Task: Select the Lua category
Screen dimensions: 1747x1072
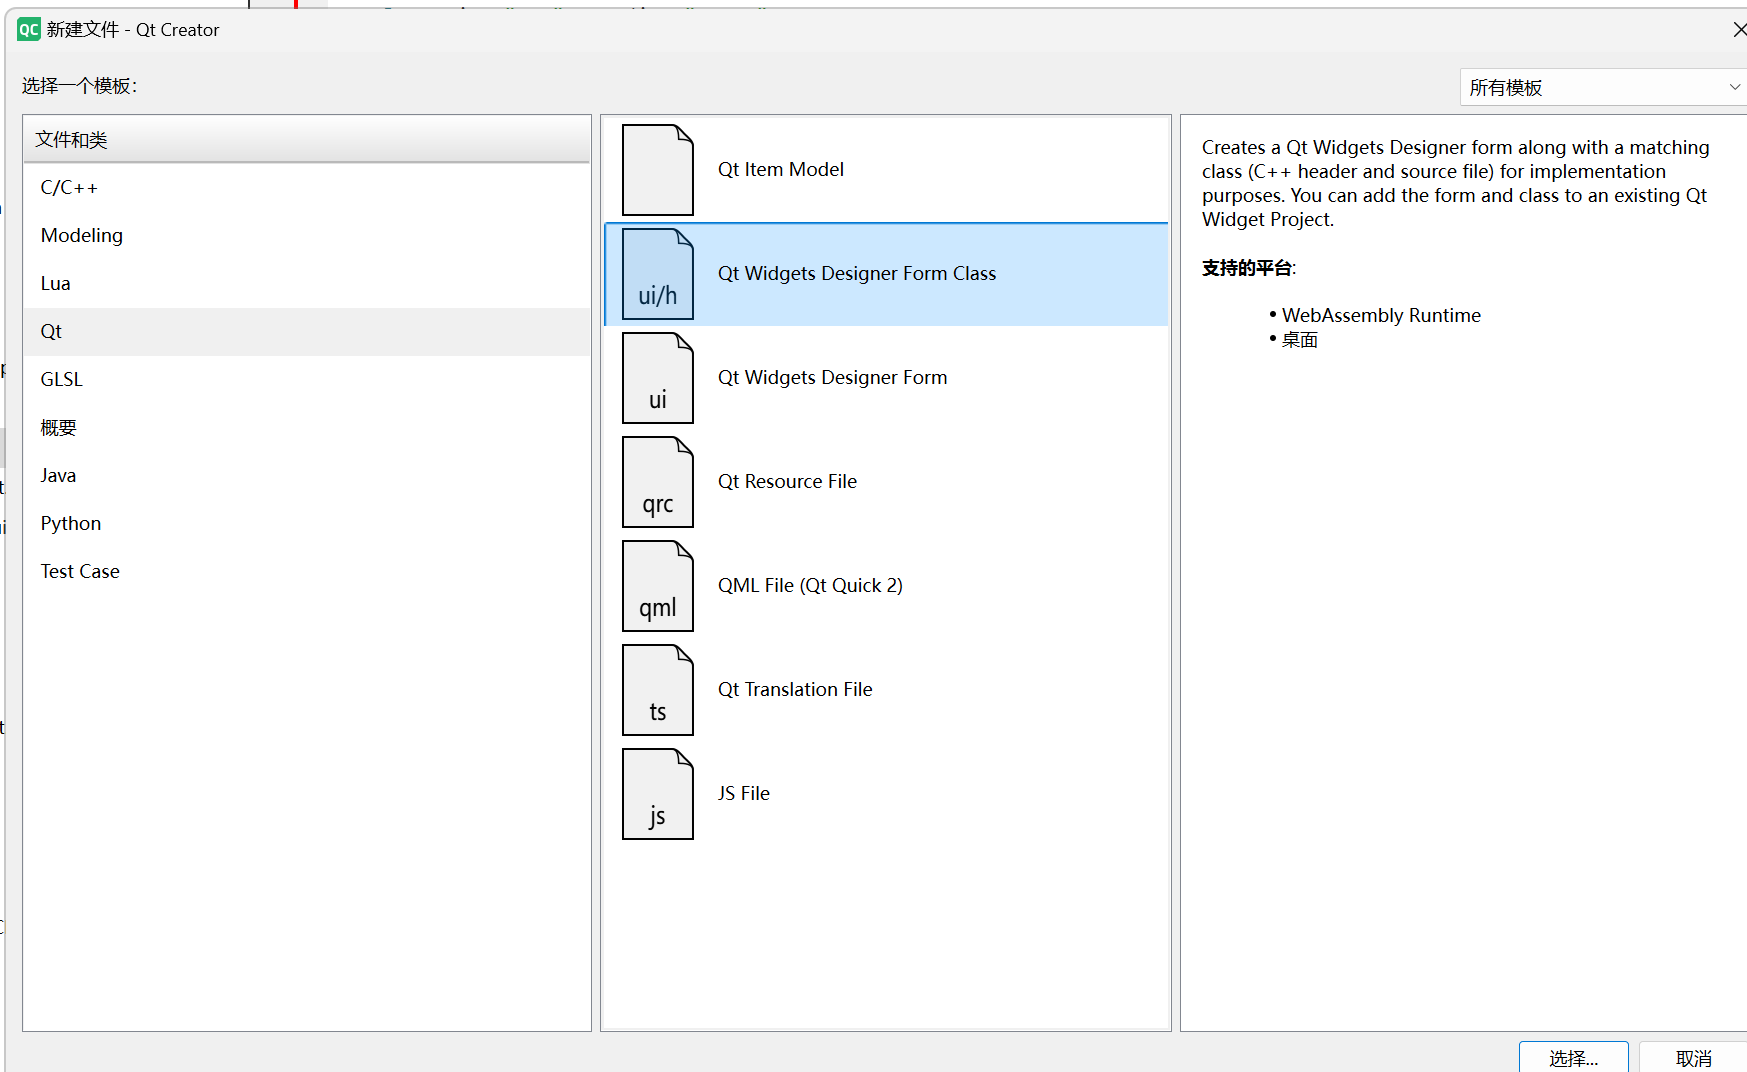Action: click(x=307, y=284)
